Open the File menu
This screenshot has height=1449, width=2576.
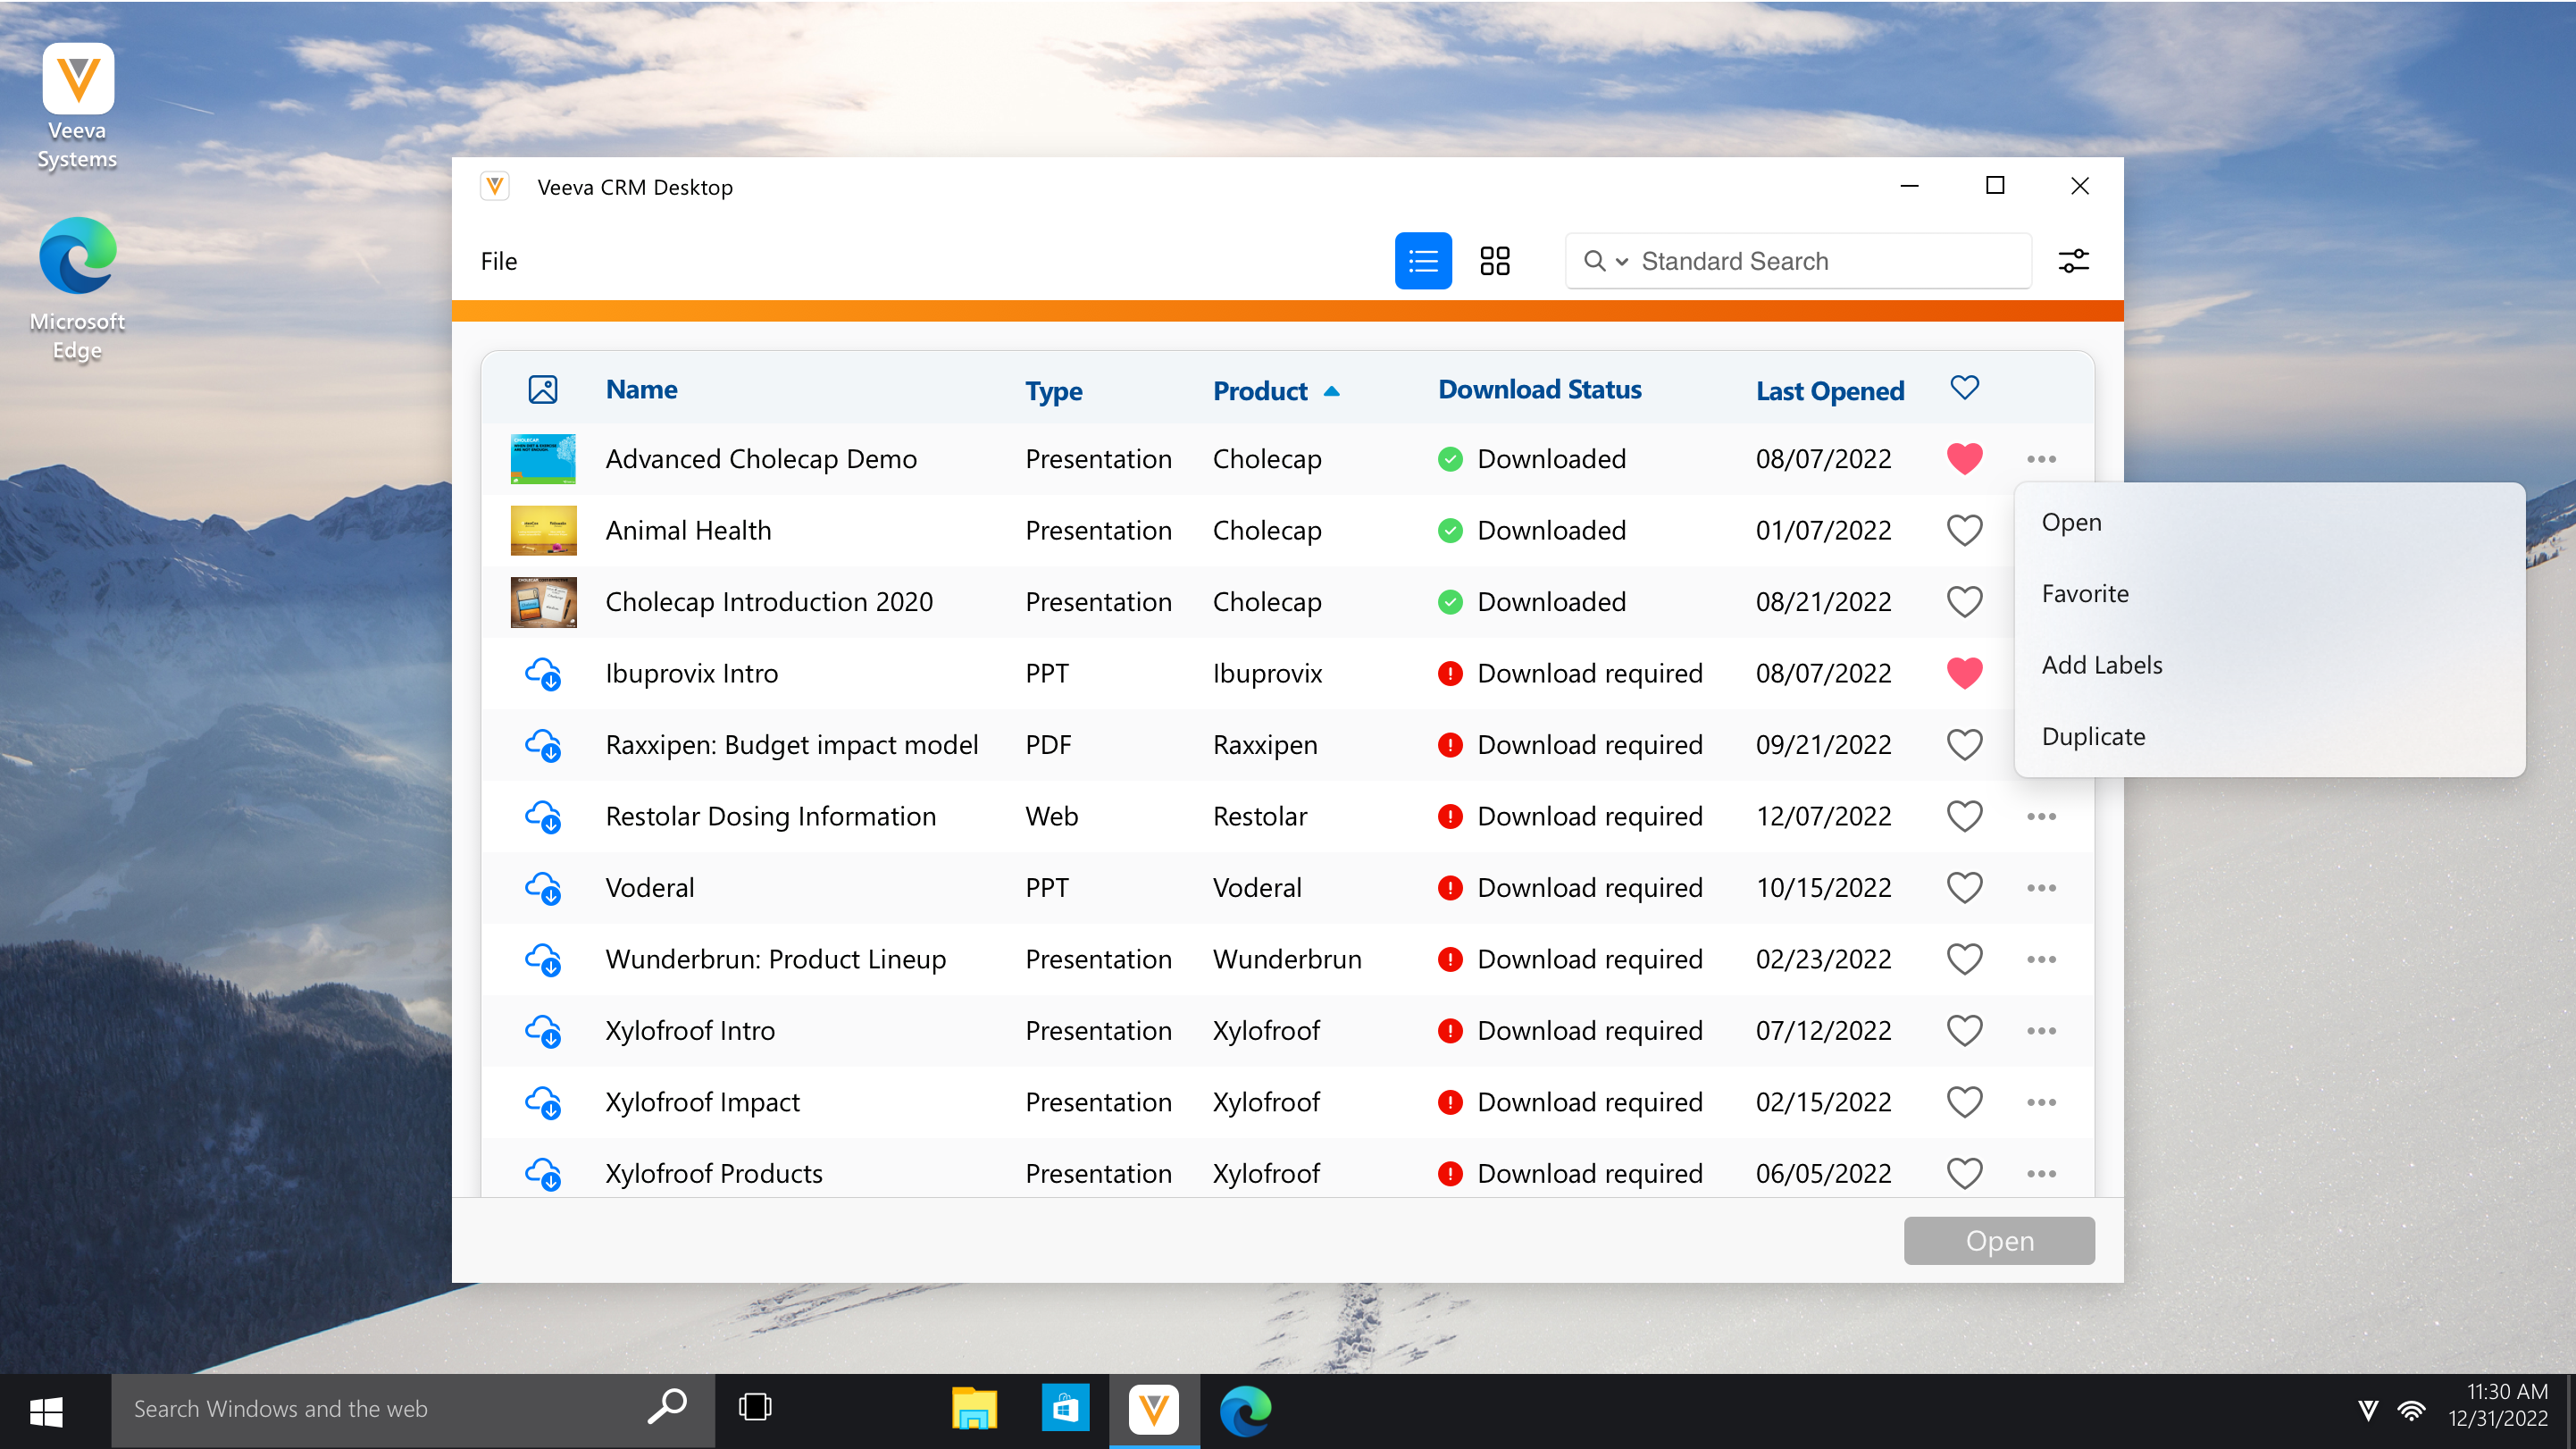tap(498, 261)
